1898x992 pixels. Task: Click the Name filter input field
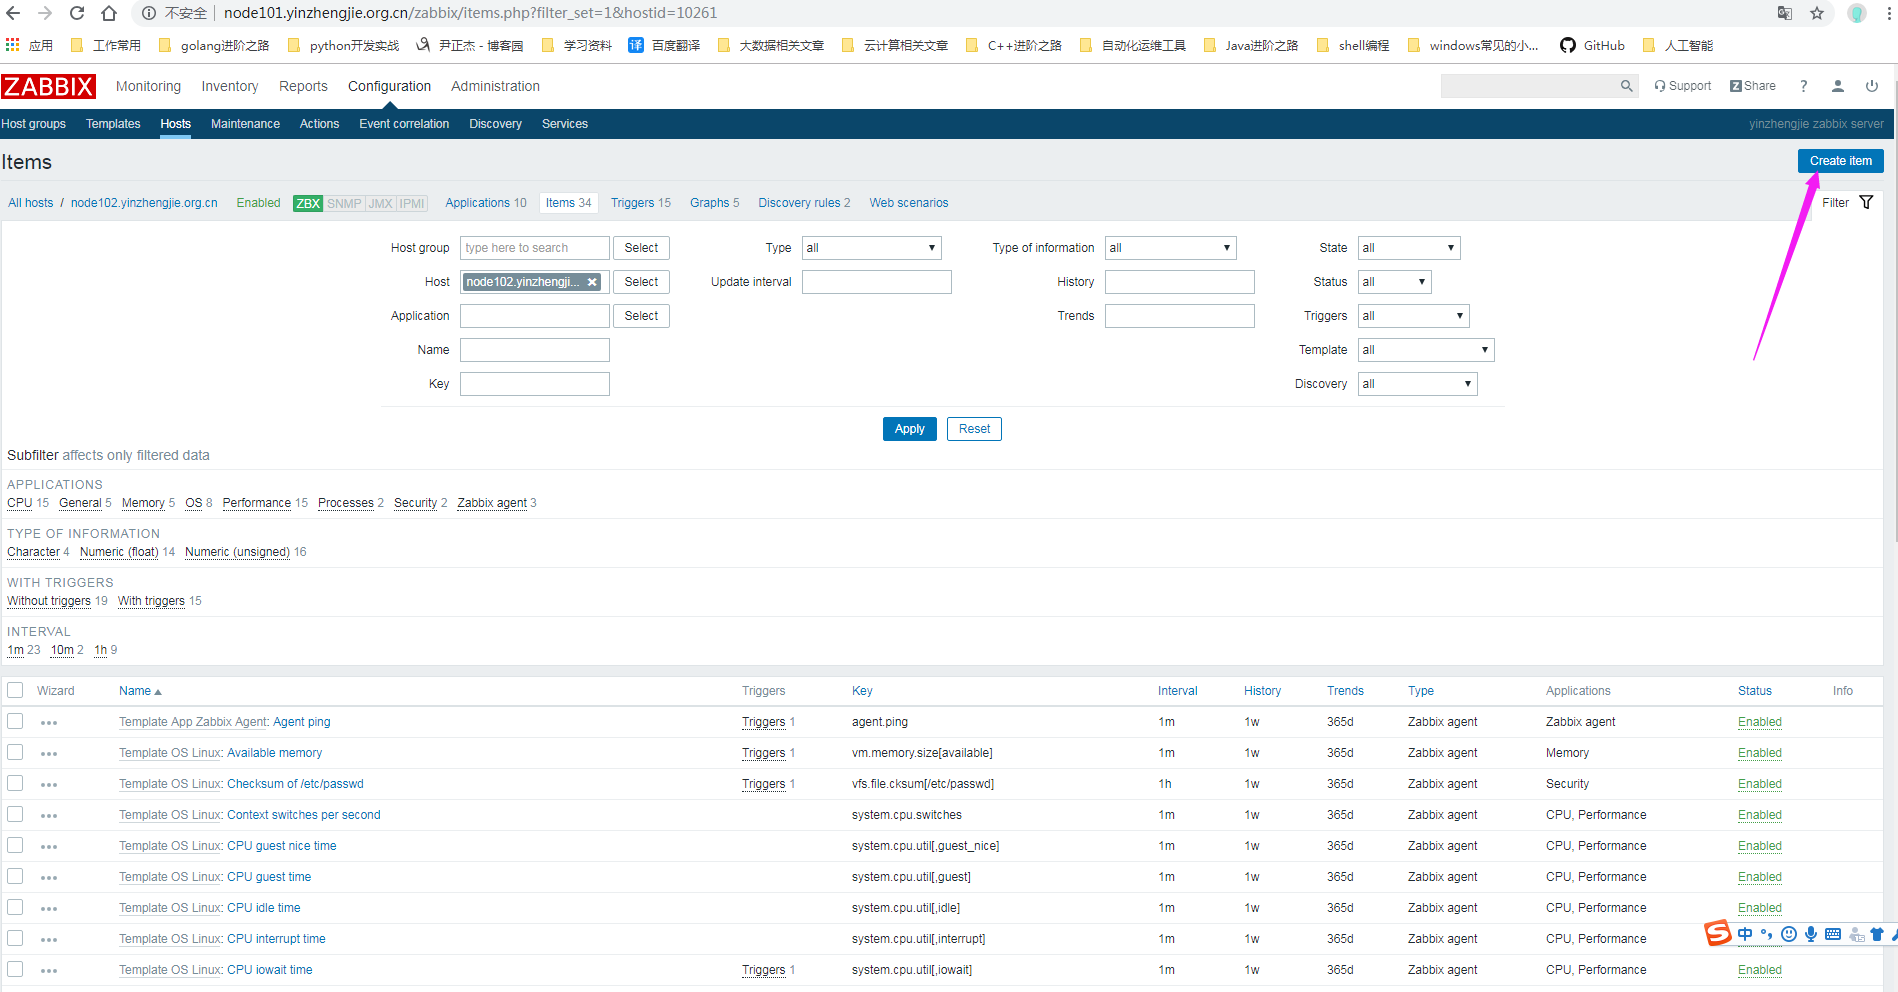pos(534,350)
